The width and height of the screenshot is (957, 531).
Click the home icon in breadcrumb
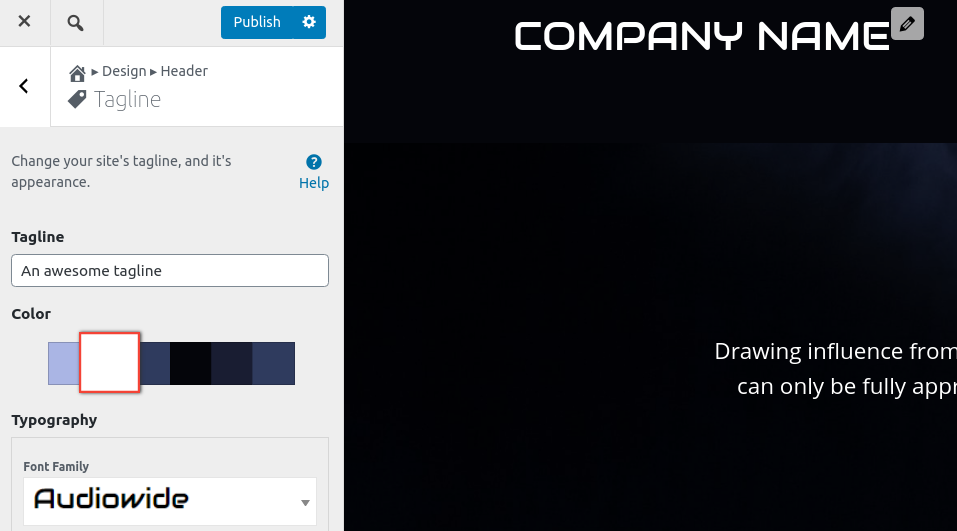(77, 74)
